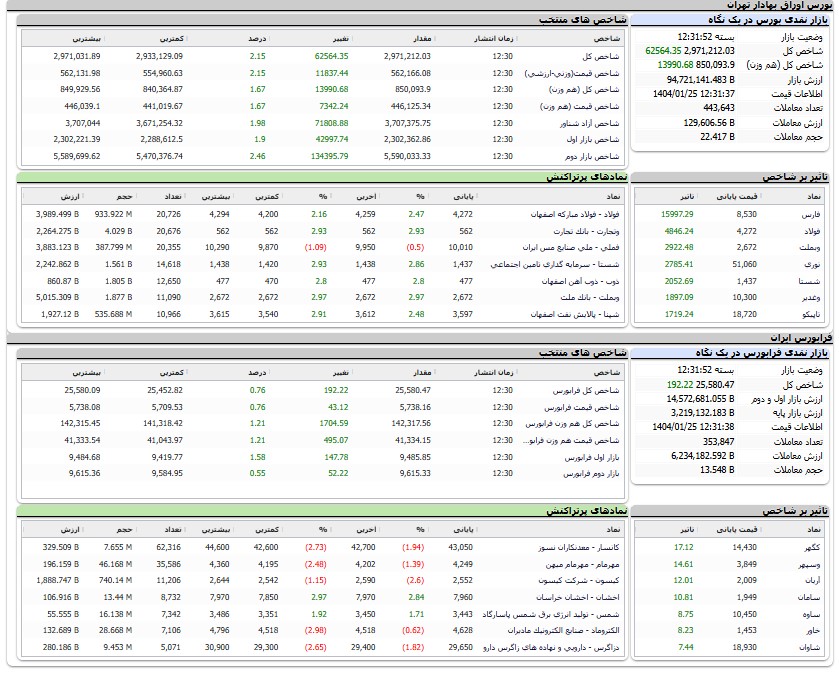Click the شاخص آزاد شناور index row name
The height and width of the screenshot is (673, 839).
click(x=590, y=124)
